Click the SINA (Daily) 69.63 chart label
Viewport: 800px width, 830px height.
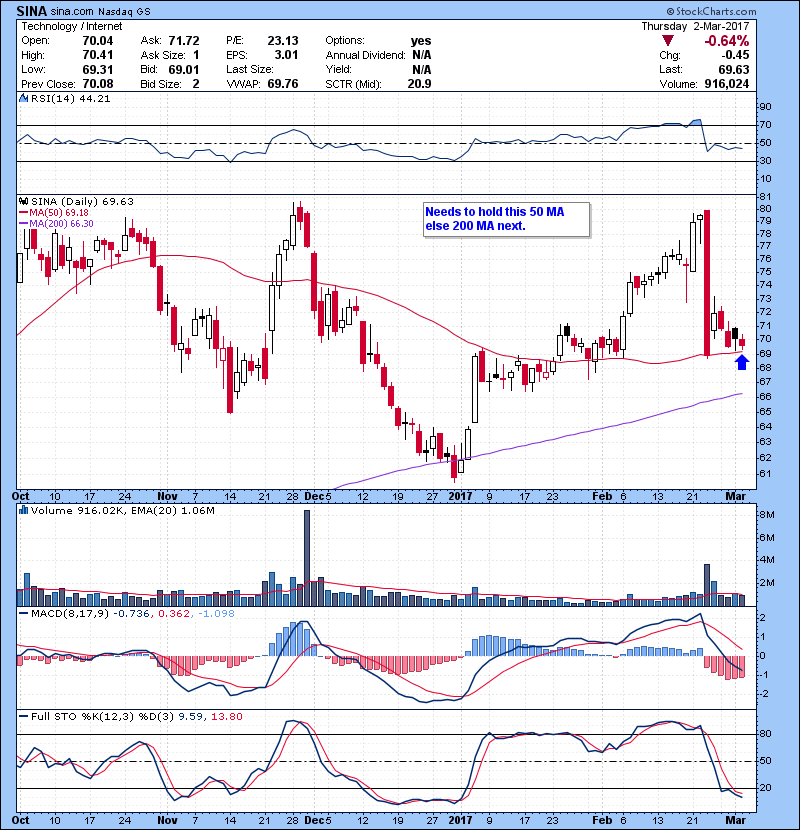[82, 202]
